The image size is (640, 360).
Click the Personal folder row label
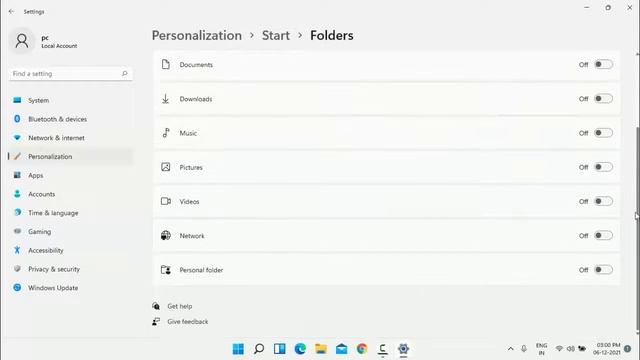coord(201,270)
